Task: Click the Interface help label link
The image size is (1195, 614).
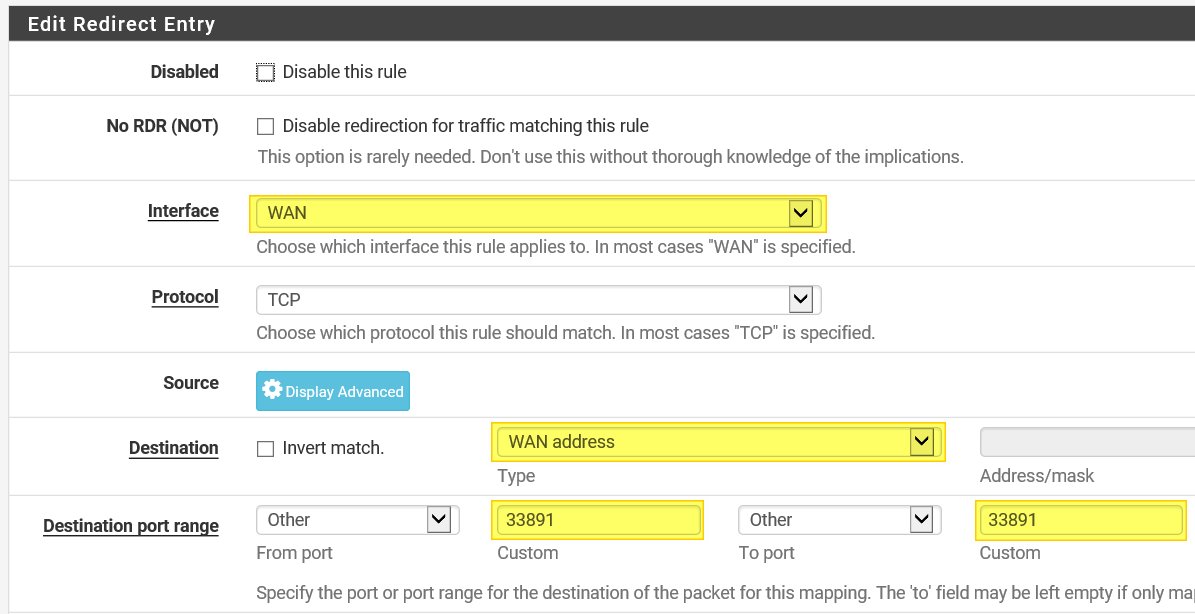Action: (183, 211)
